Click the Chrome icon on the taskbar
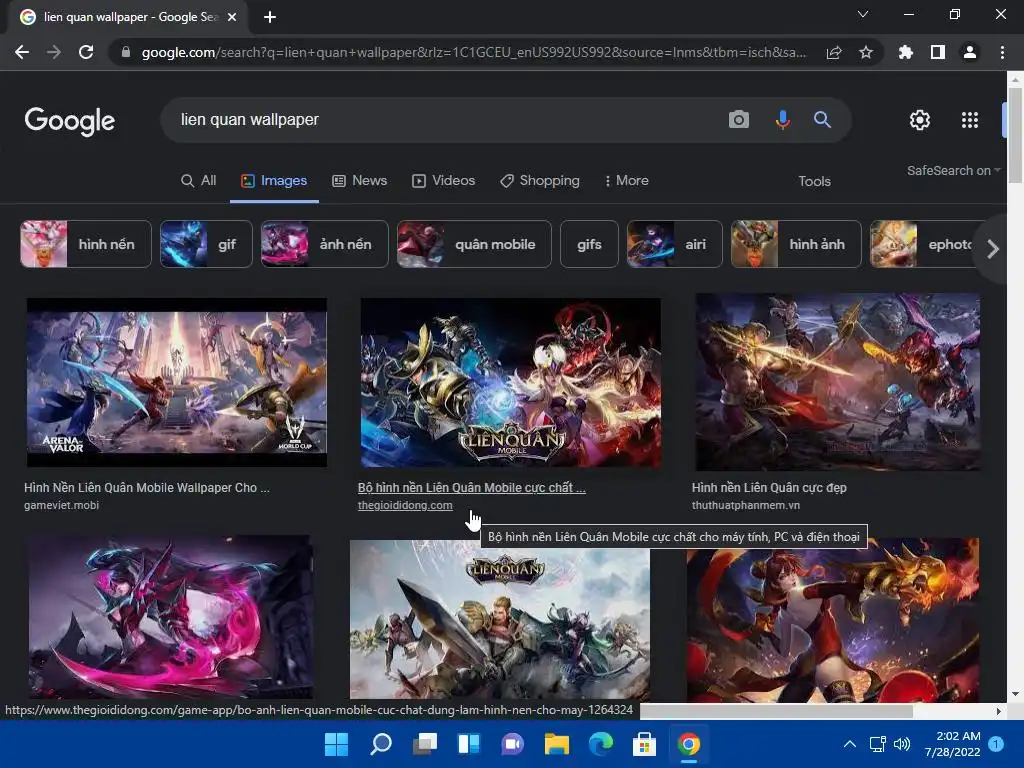Viewport: 1024px width, 768px height. [688, 744]
